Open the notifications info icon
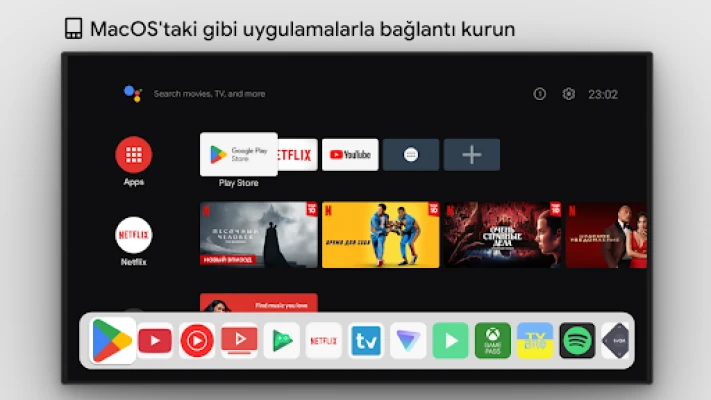This screenshot has width=711, height=400. pos(540,94)
